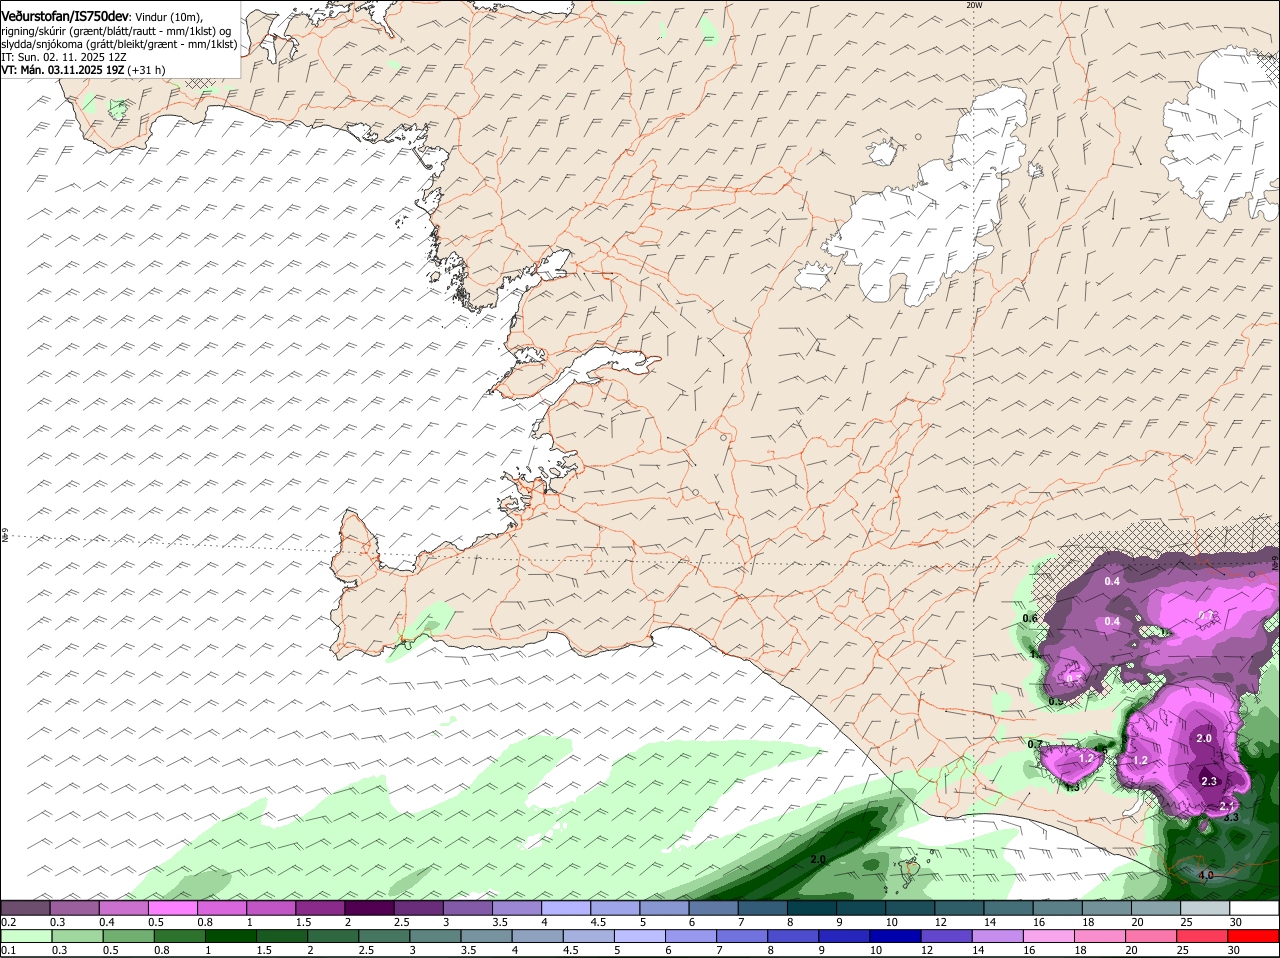Click the '(+31 h)' forecast offset text

[147, 70]
